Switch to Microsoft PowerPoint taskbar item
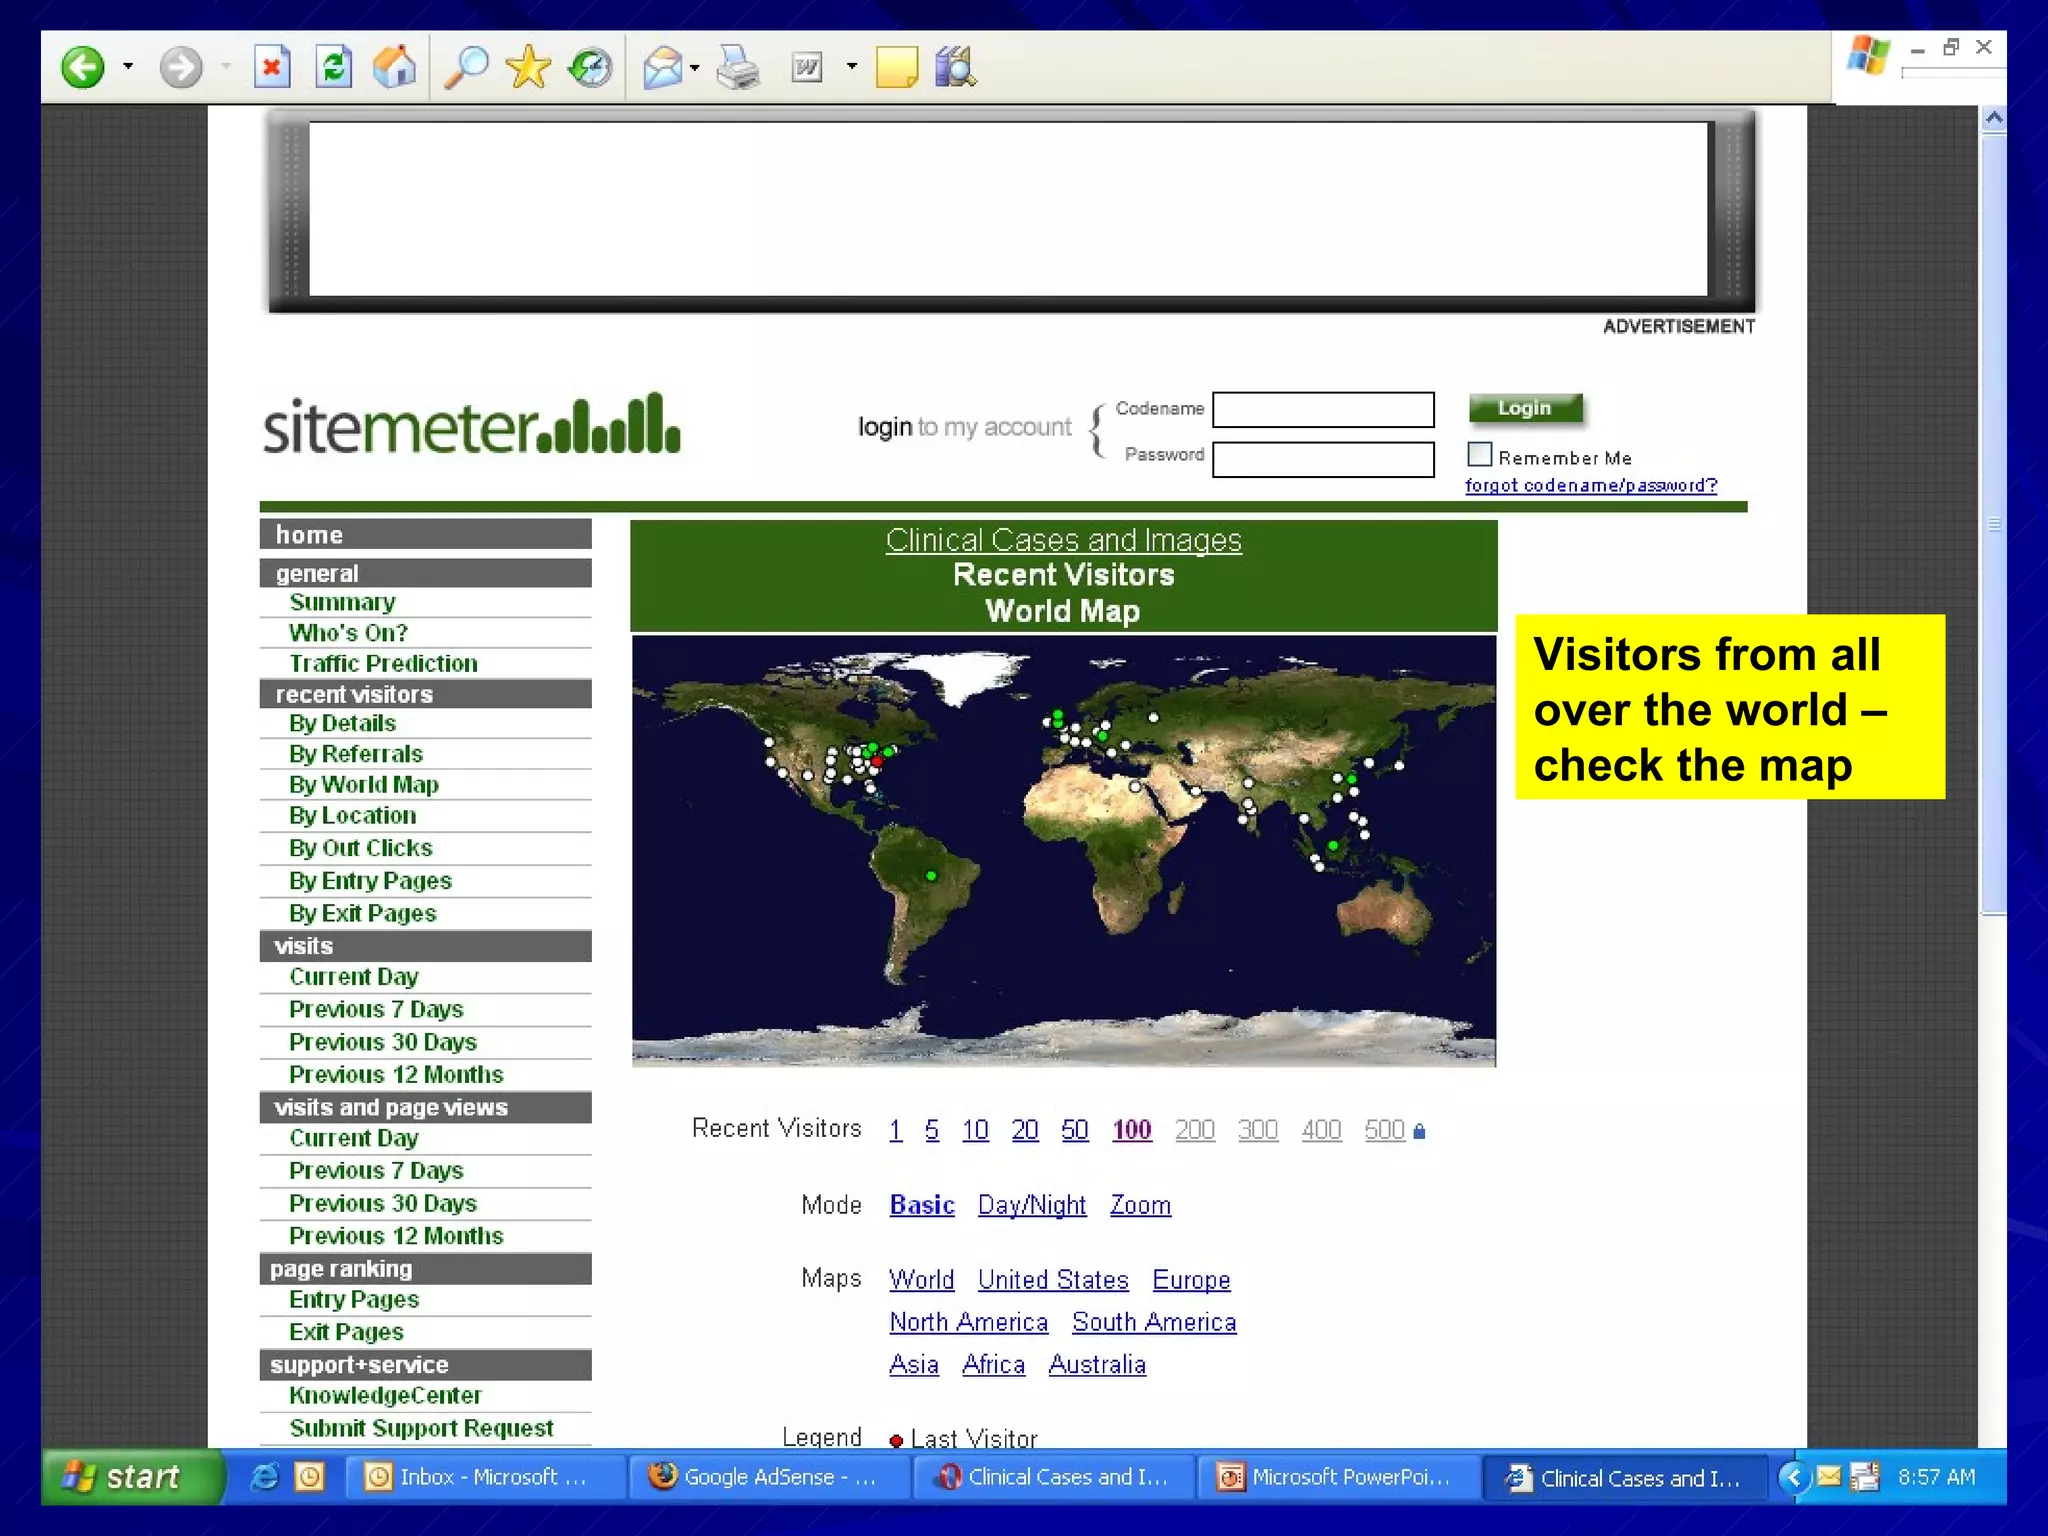The height and width of the screenshot is (1536, 2048). 1338,1477
